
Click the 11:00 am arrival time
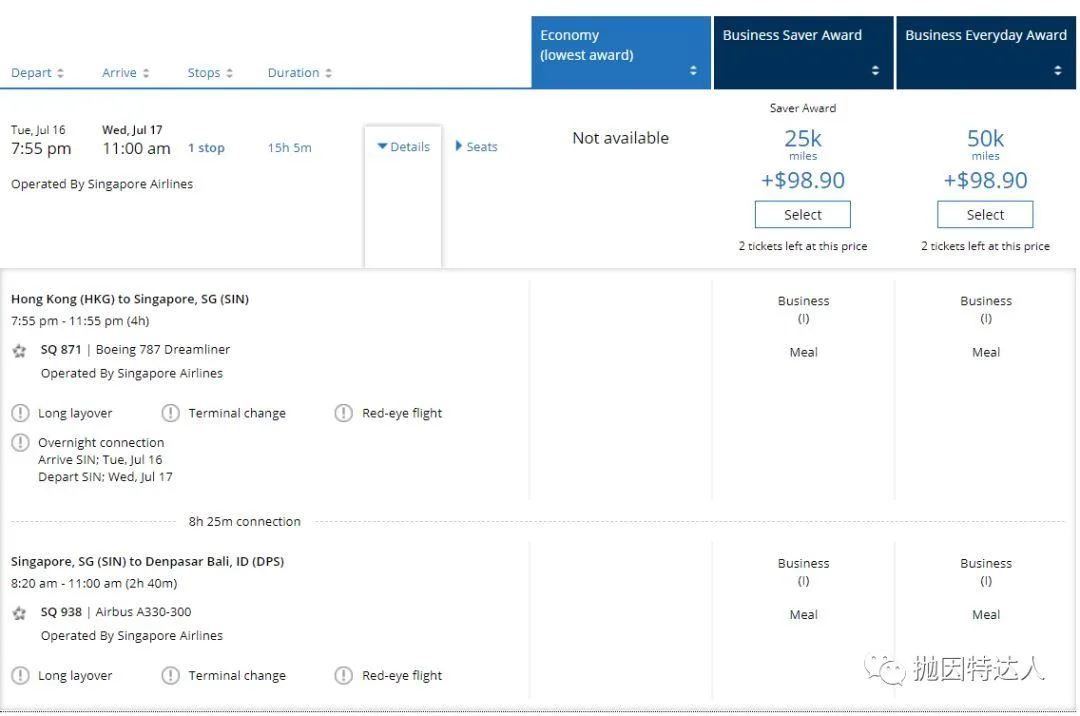tap(136, 149)
